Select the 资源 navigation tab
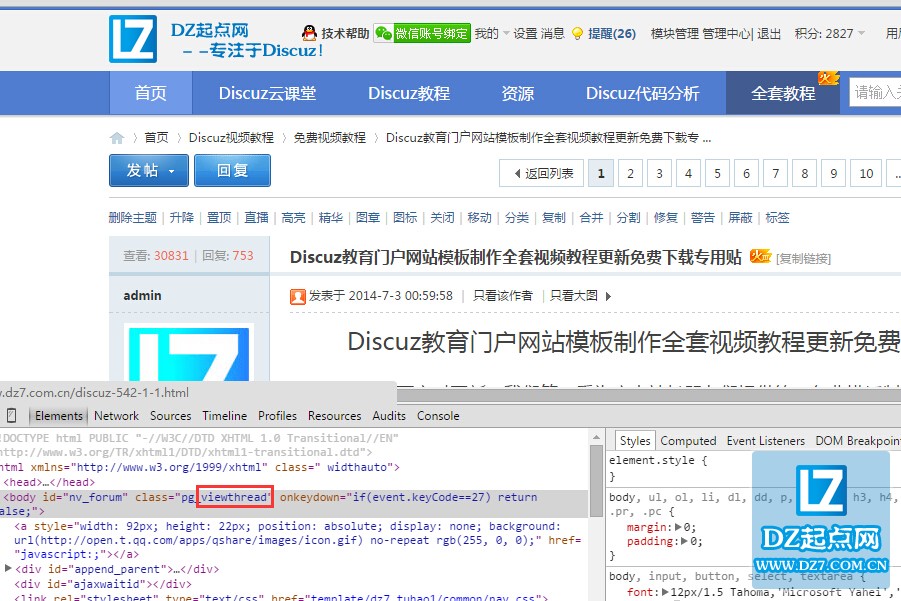Viewport: 901px width, 601px height. coord(518,93)
